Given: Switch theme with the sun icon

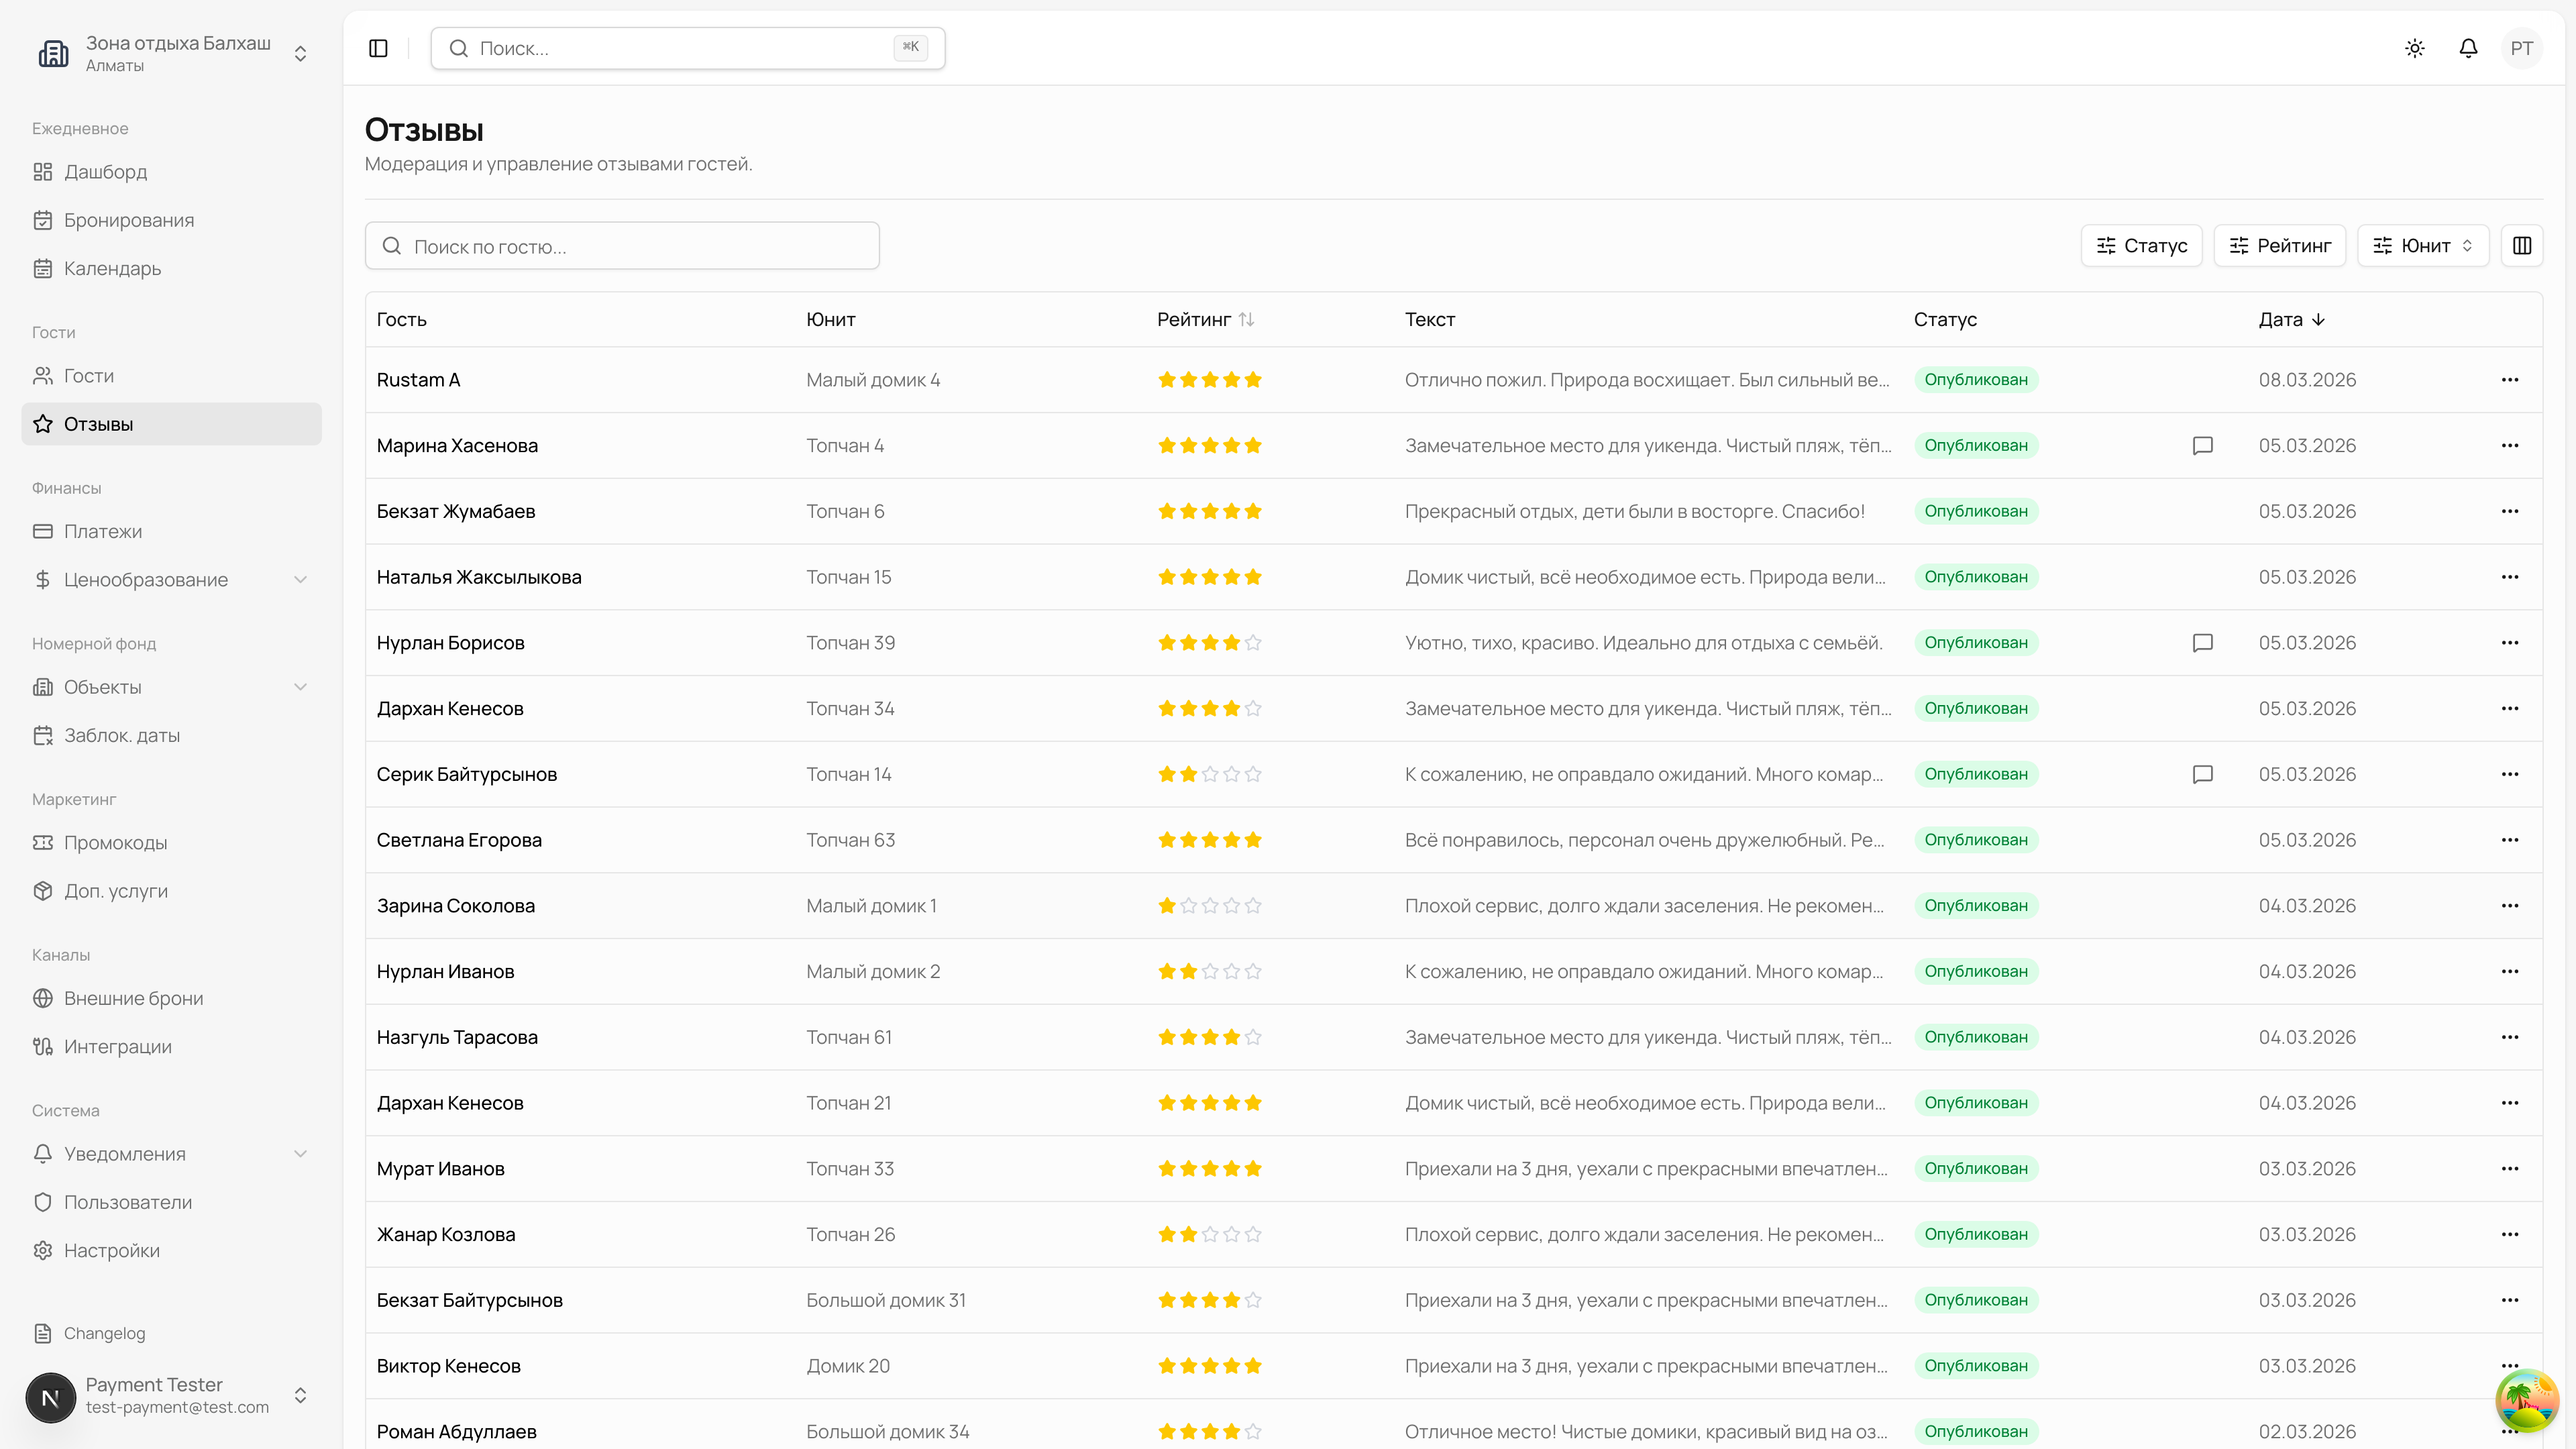Looking at the screenshot, I should (2414, 48).
